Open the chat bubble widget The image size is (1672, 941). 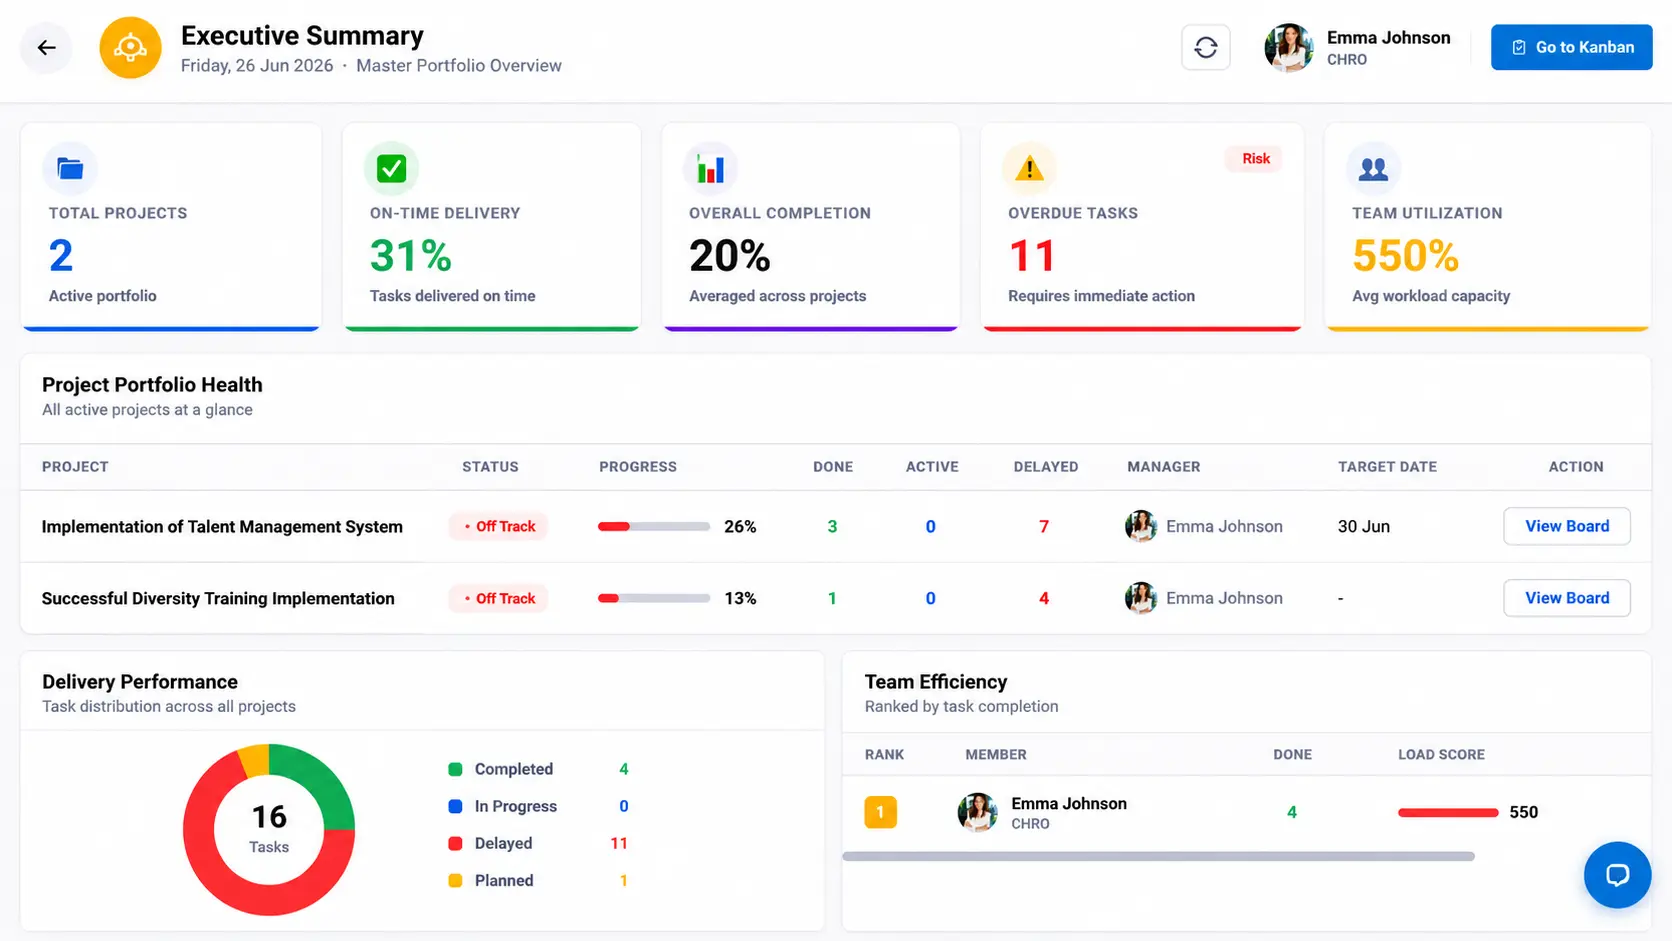tap(1617, 875)
